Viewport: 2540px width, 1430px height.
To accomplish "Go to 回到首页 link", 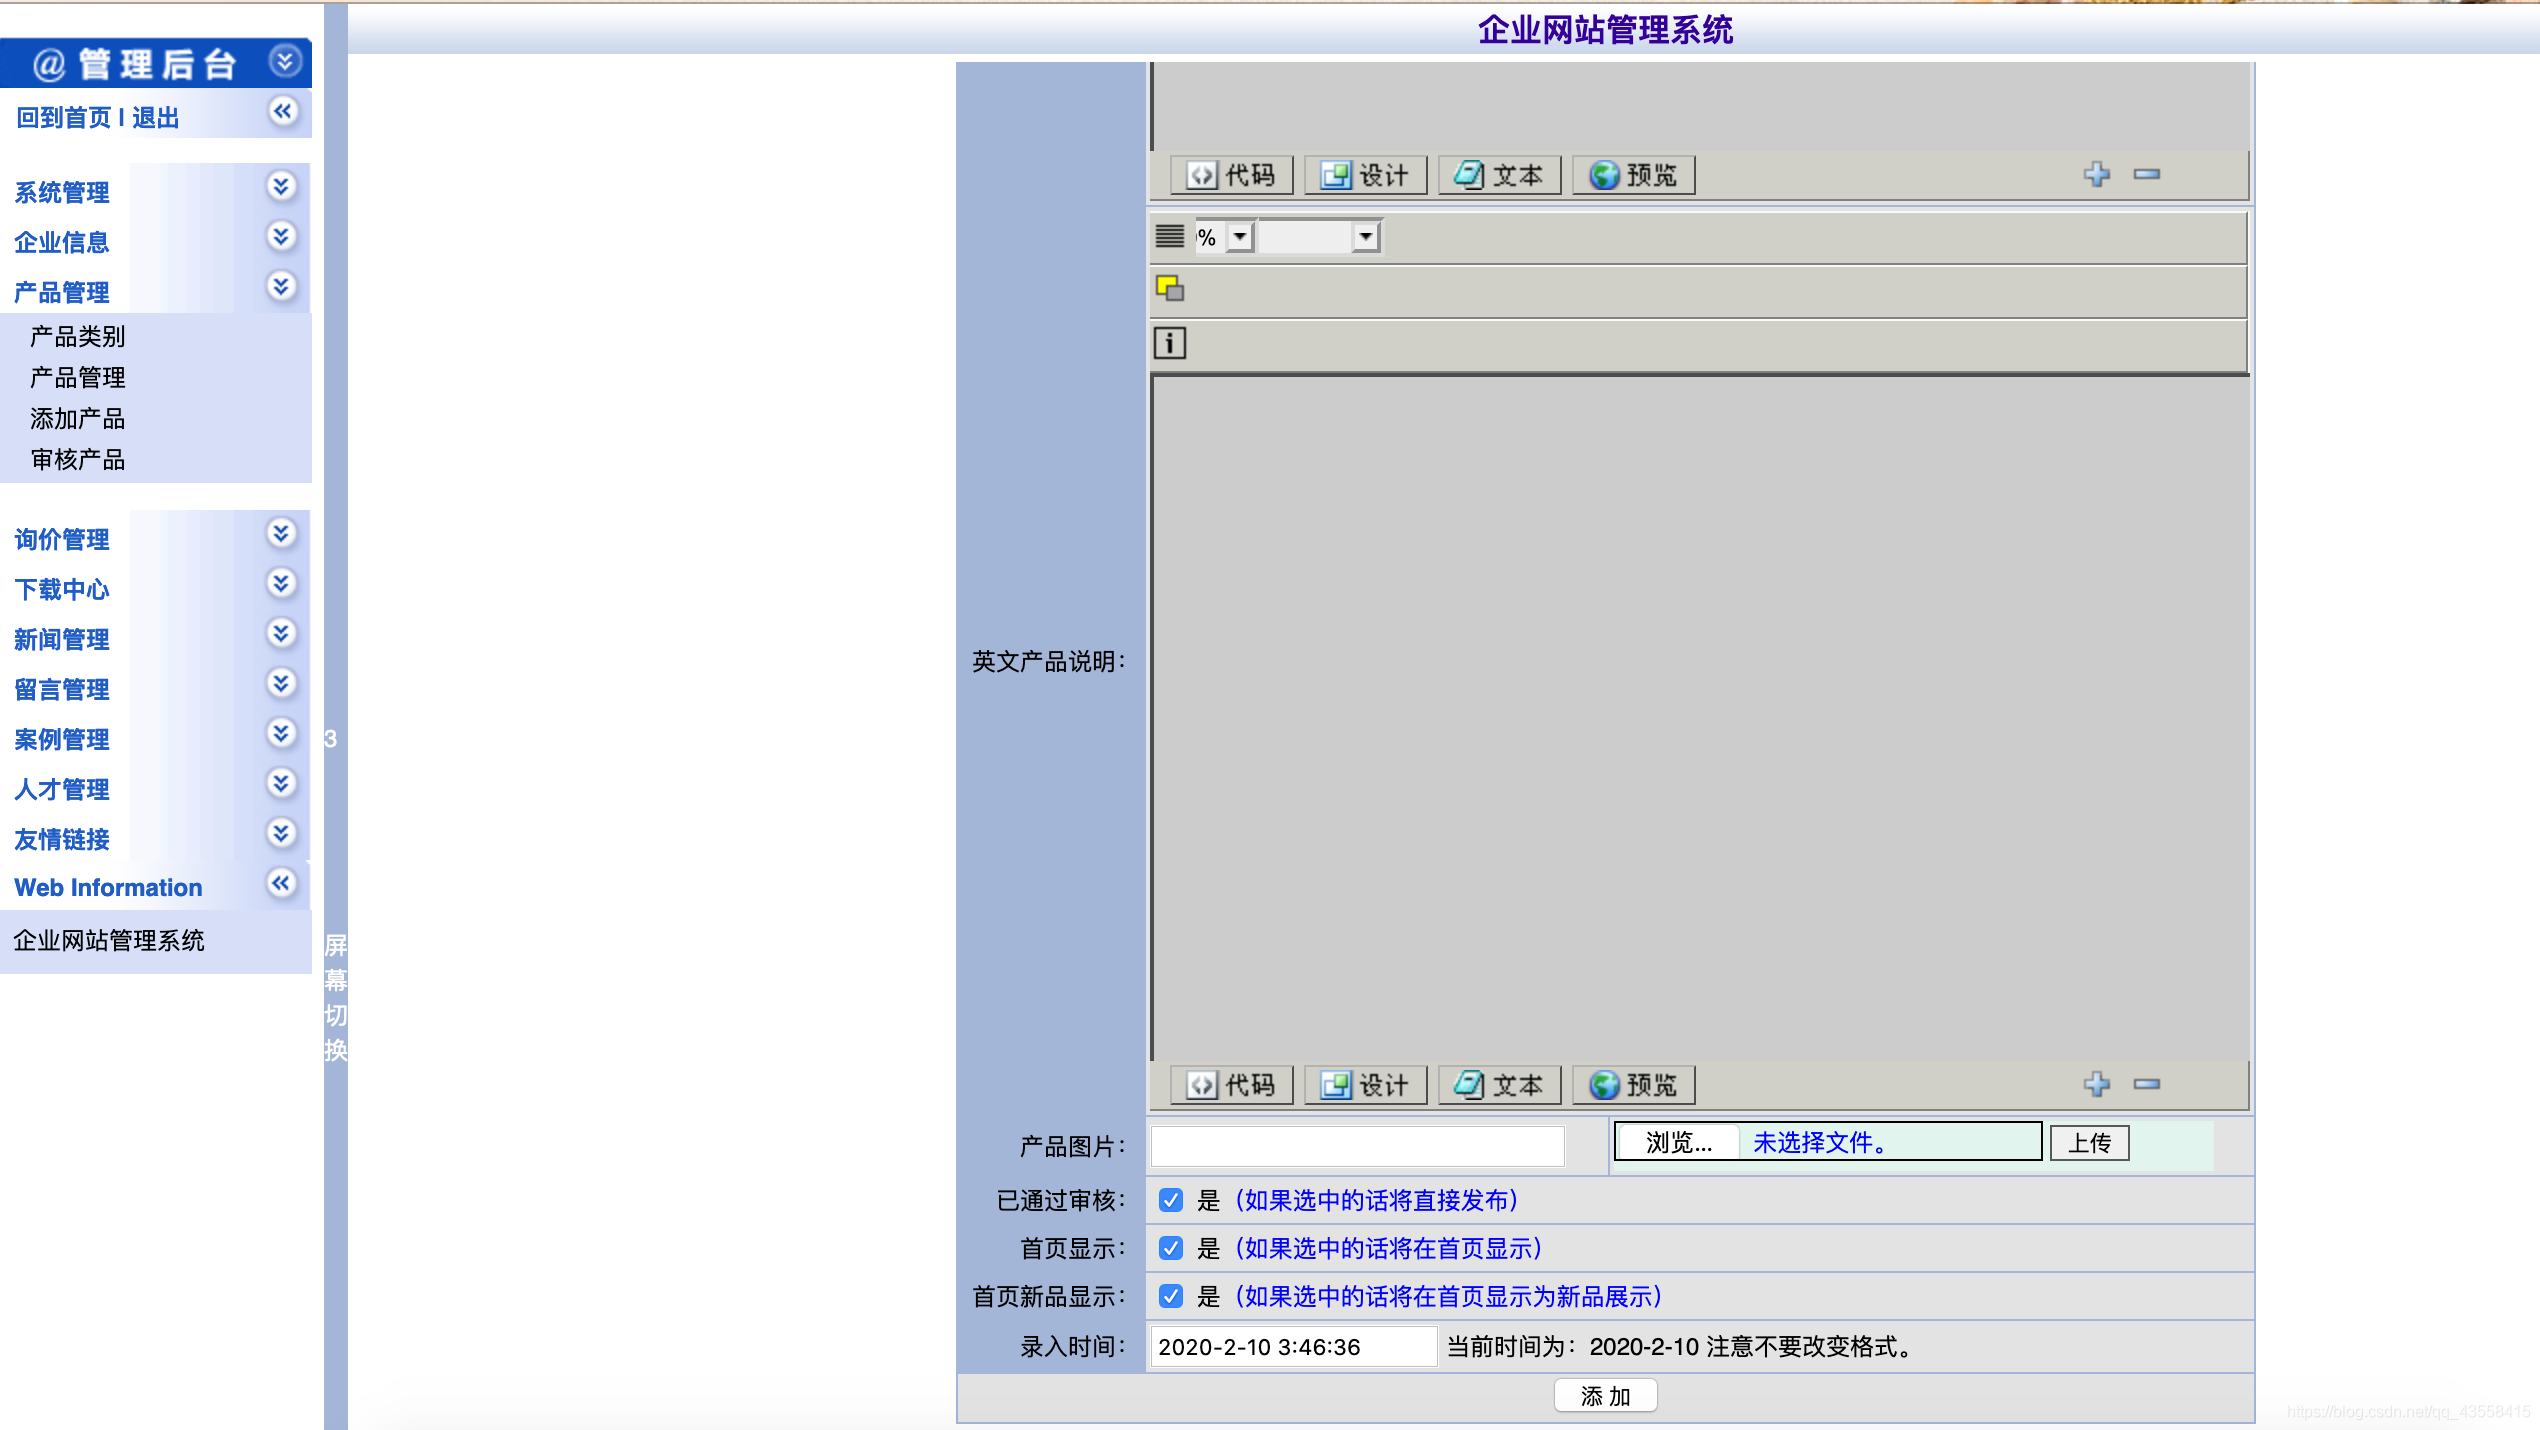I will click(x=64, y=118).
